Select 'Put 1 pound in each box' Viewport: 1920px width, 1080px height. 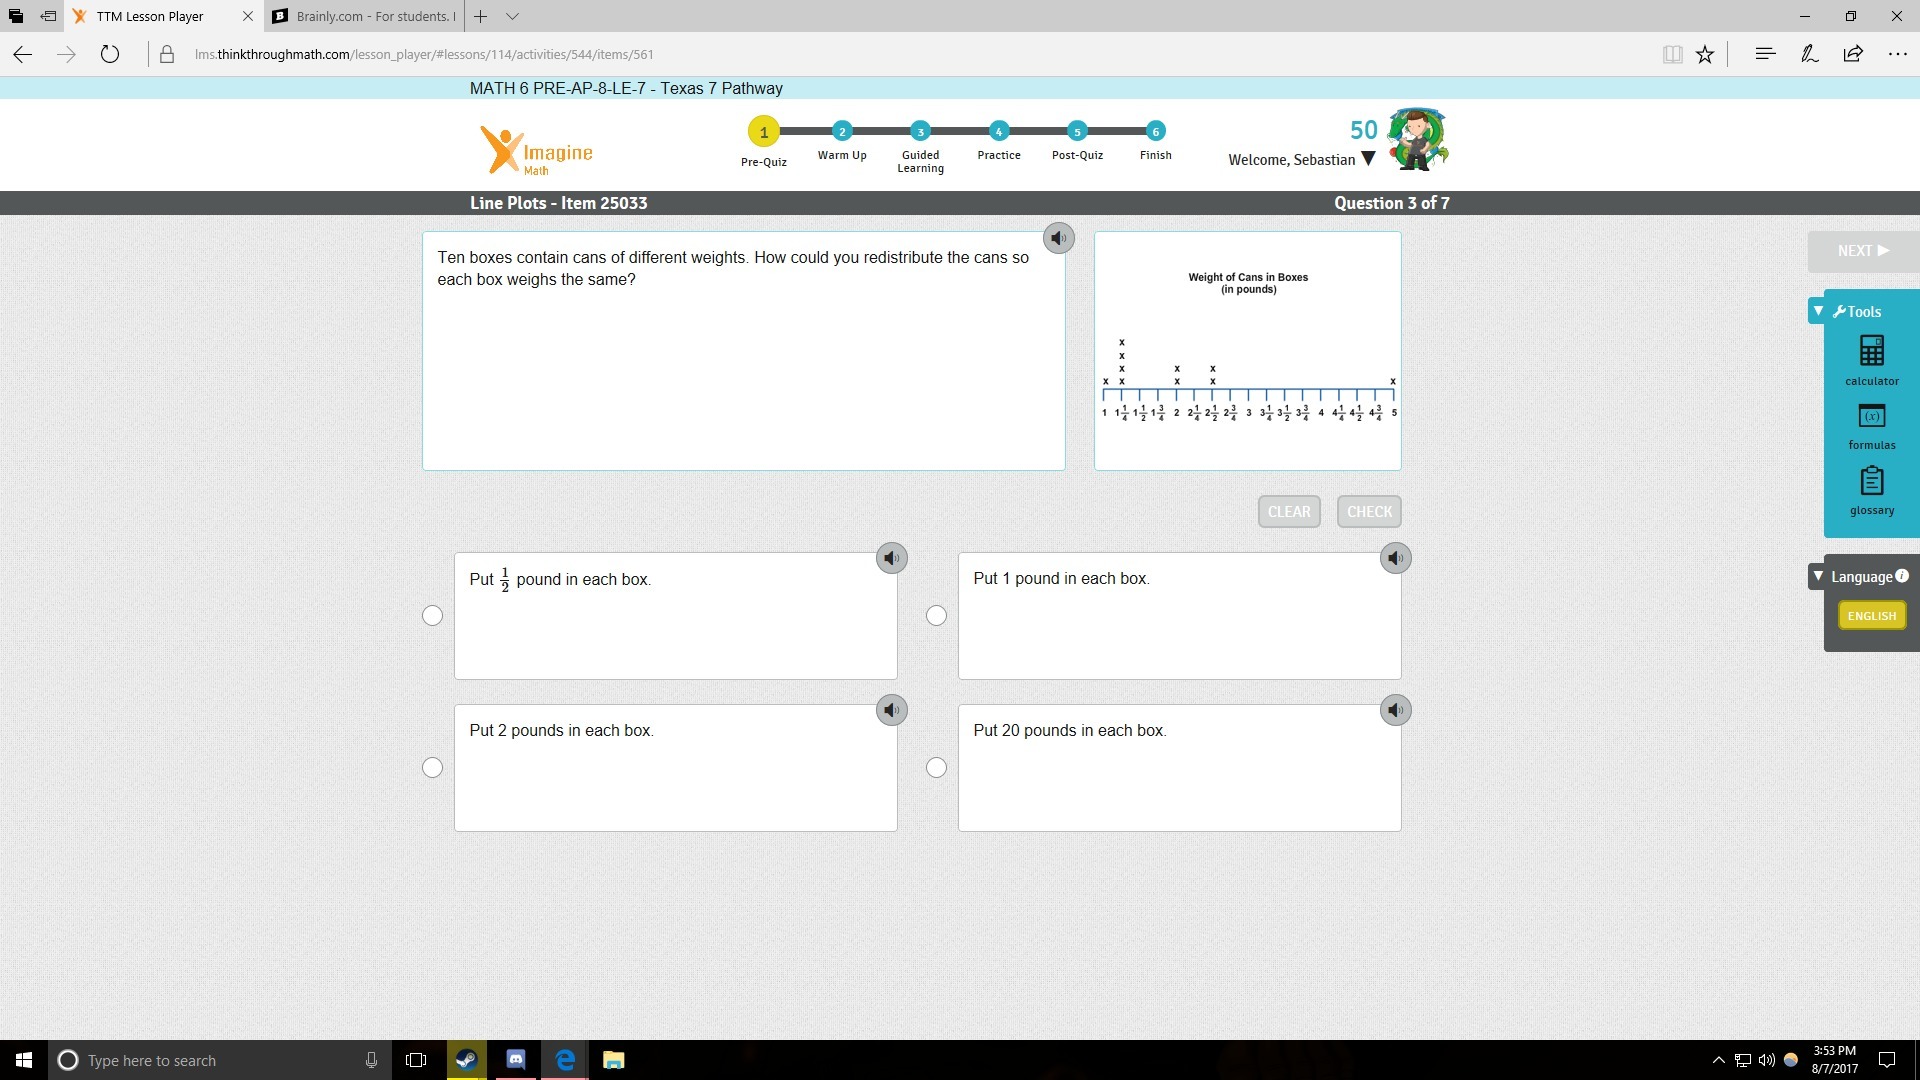point(936,616)
